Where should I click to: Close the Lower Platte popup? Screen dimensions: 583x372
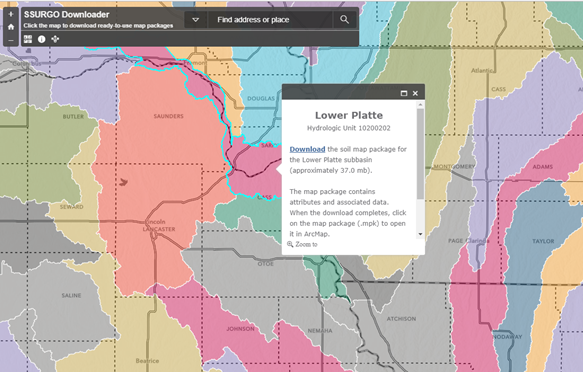click(415, 93)
